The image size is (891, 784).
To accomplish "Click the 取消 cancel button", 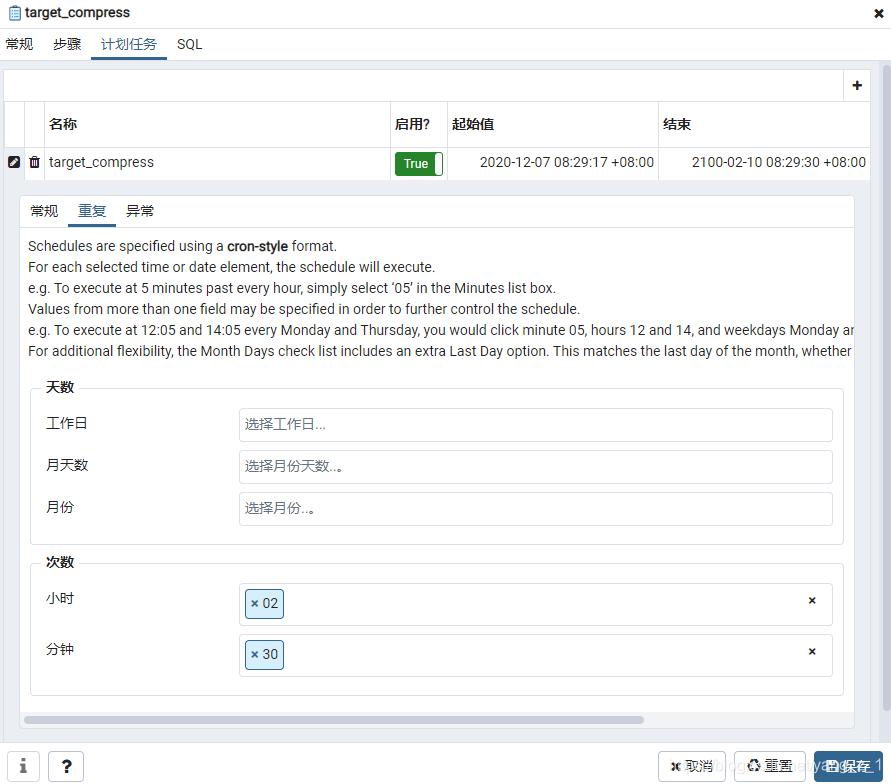I will pyautogui.click(x=692, y=766).
